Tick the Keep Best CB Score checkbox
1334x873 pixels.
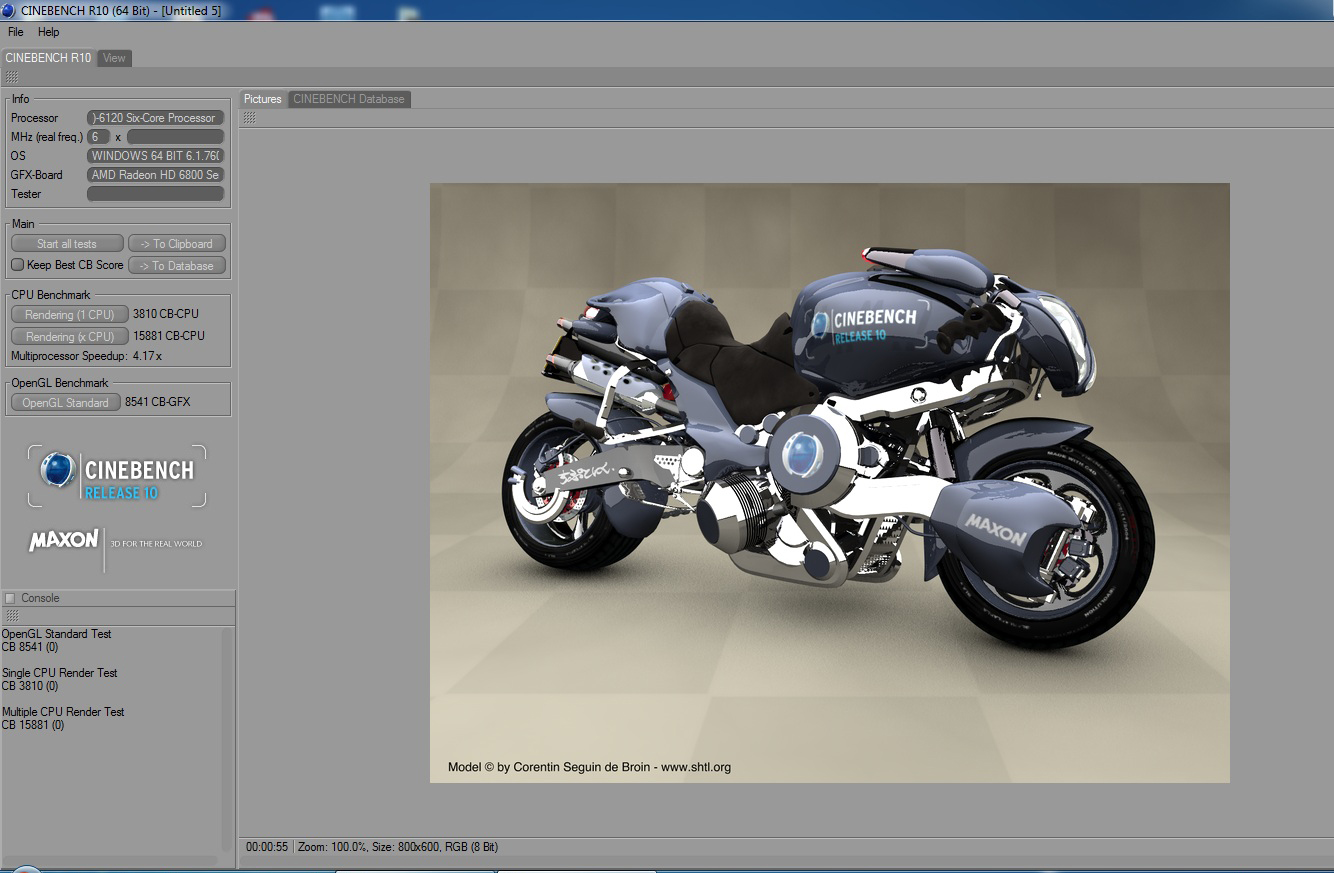tap(17, 265)
